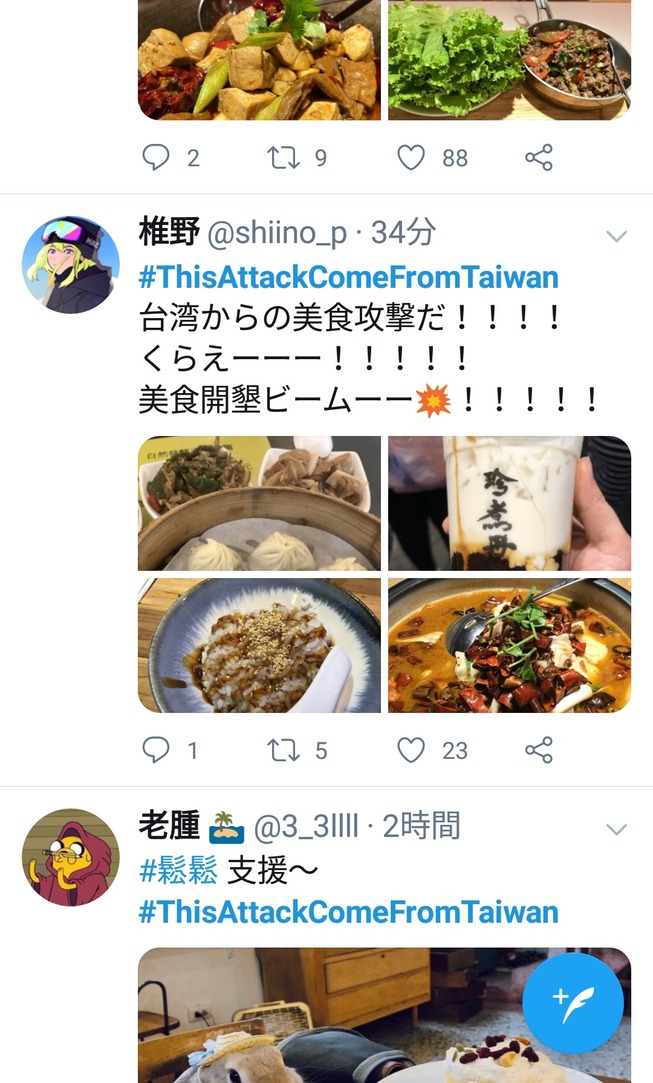Screen dimensions: 653x1083
Task: Retweet 椎野's food attack tweet
Action: 283,750
